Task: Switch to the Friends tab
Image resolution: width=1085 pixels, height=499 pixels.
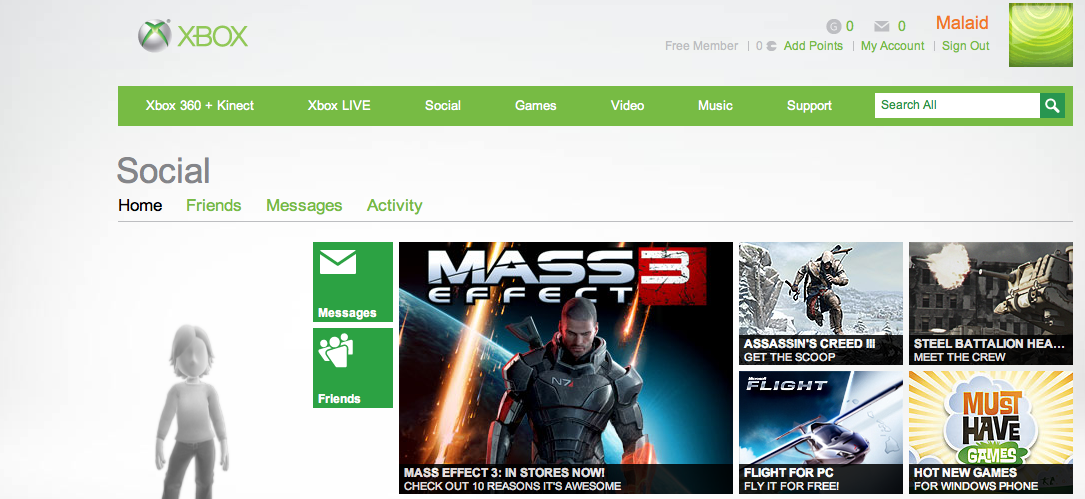Action: 214,205
